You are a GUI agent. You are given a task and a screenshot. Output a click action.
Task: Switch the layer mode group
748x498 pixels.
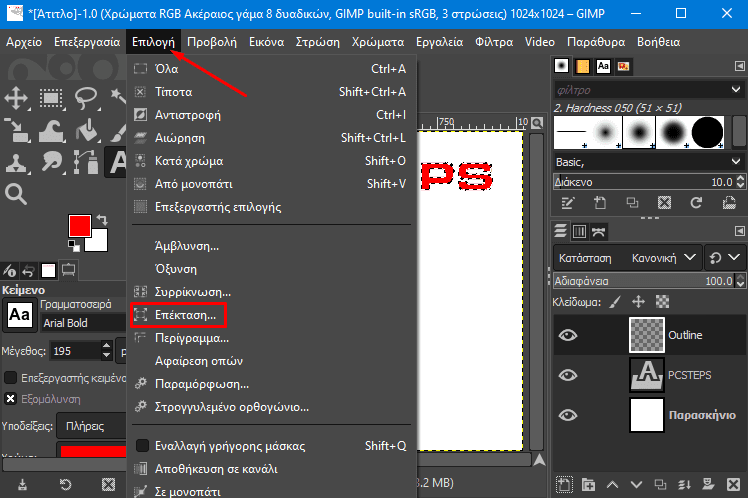click(x=724, y=258)
